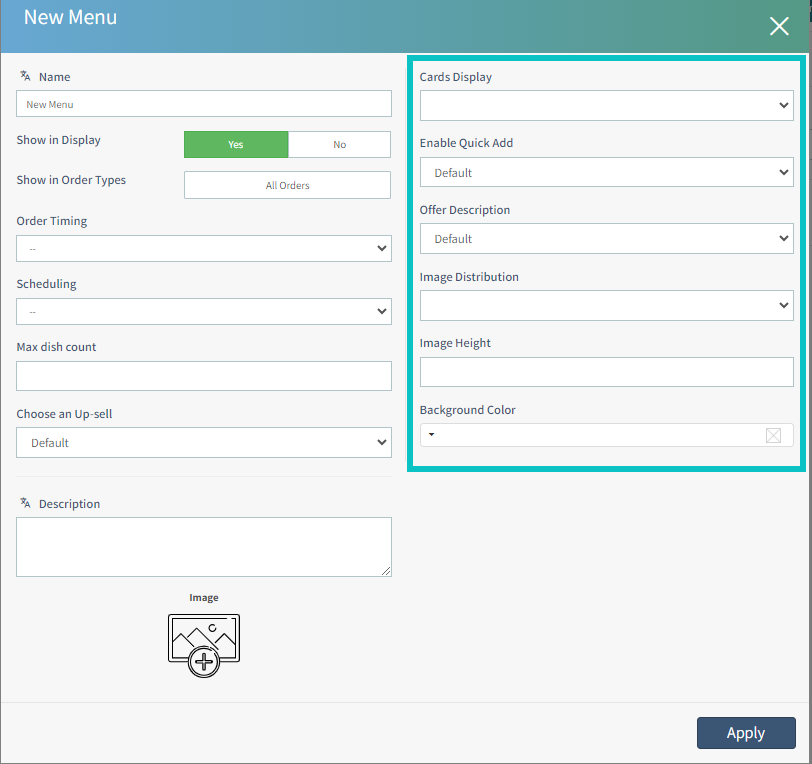Click the add image placeholder icon
This screenshot has height=764, width=812.
(204, 645)
